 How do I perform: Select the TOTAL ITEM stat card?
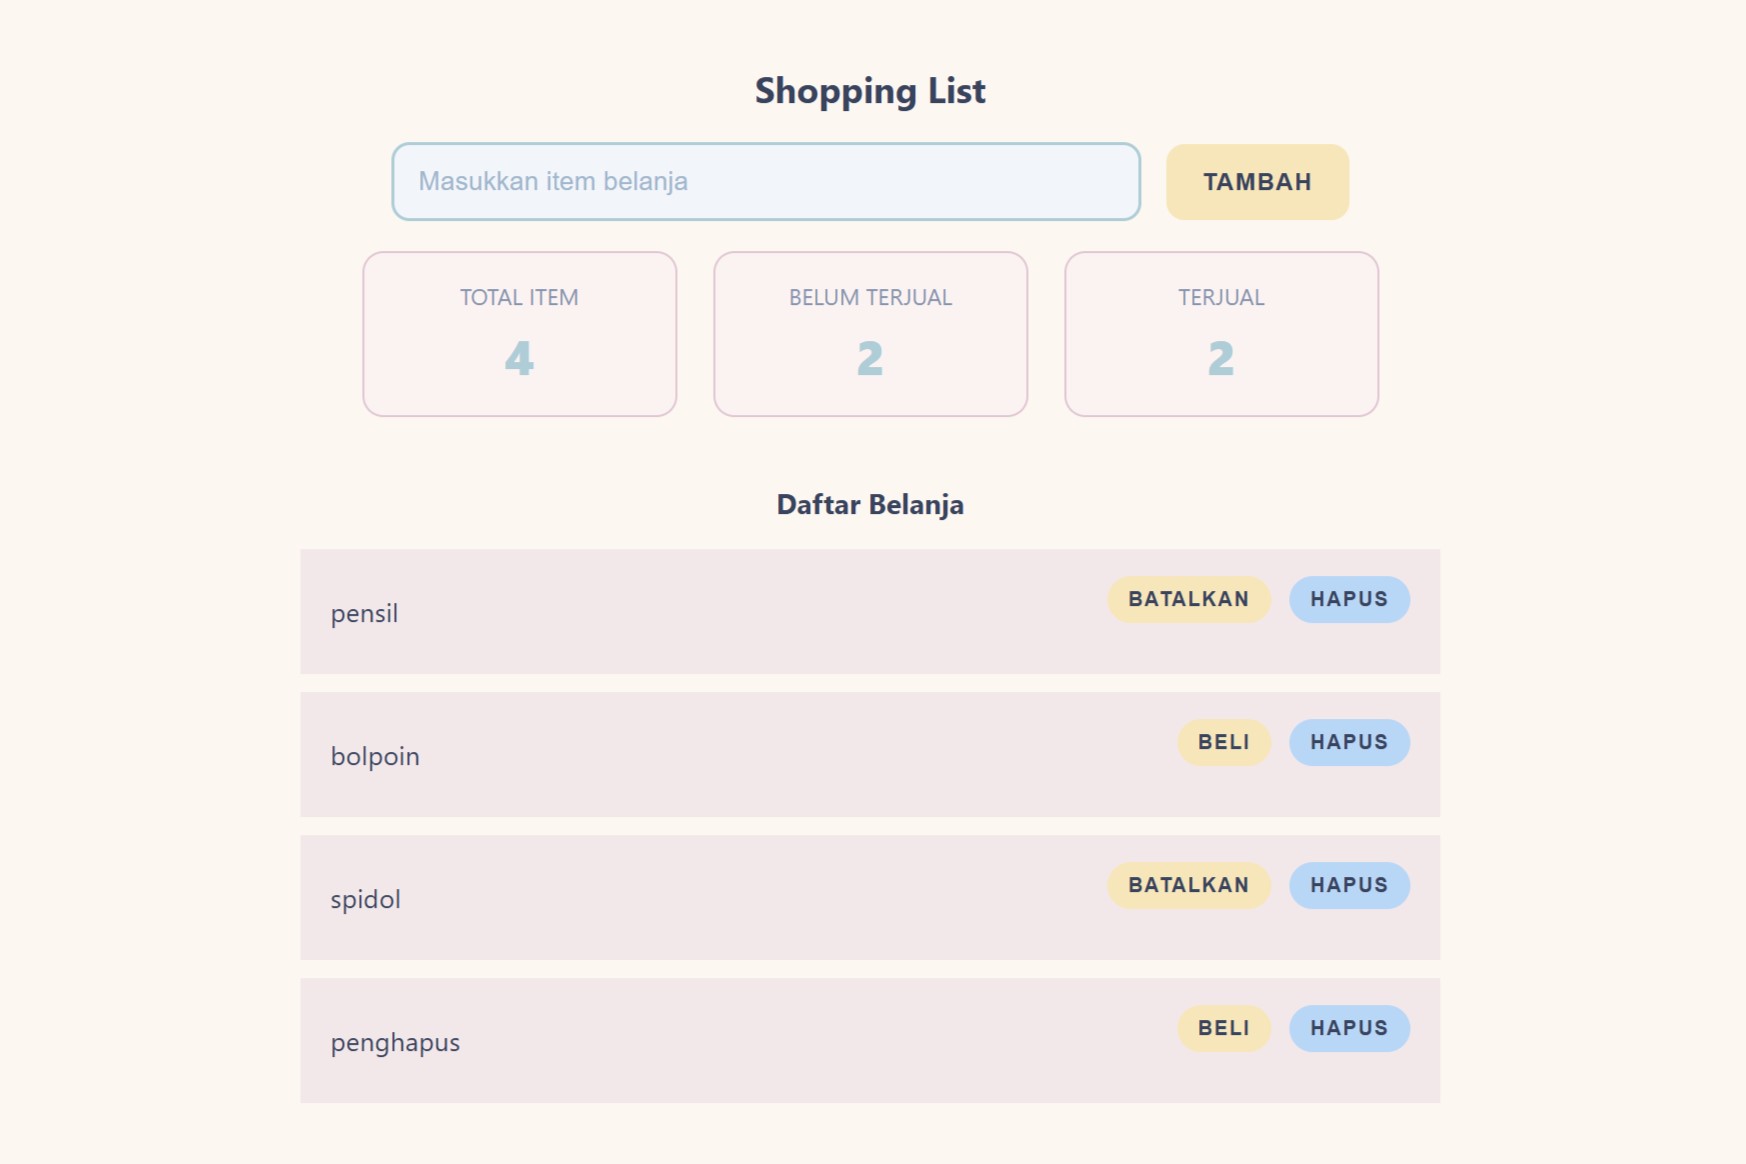(519, 333)
